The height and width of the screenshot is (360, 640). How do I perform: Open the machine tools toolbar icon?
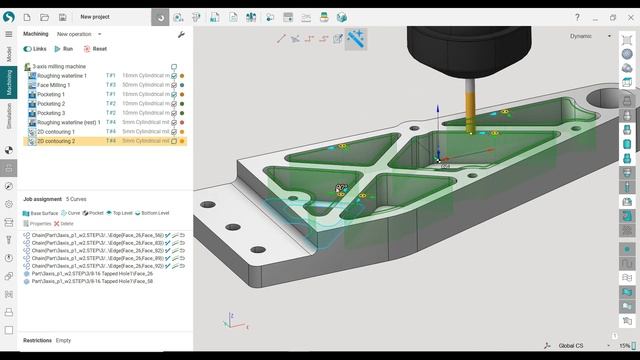251,17
